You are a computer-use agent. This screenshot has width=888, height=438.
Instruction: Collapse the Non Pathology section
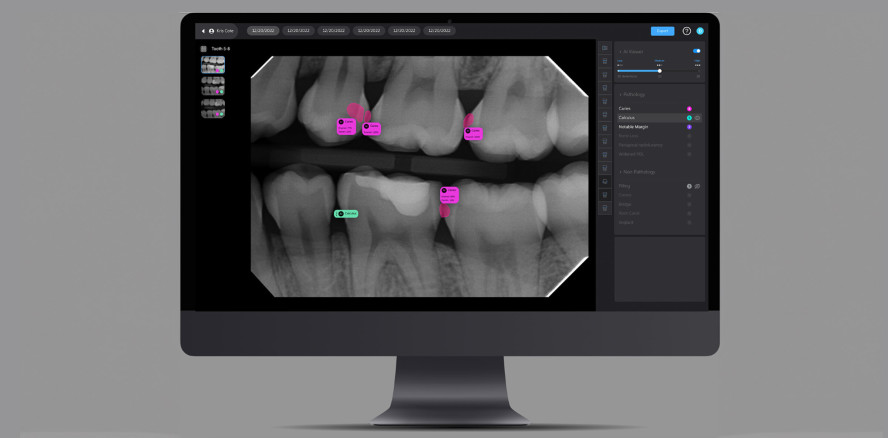[x=619, y=173]
